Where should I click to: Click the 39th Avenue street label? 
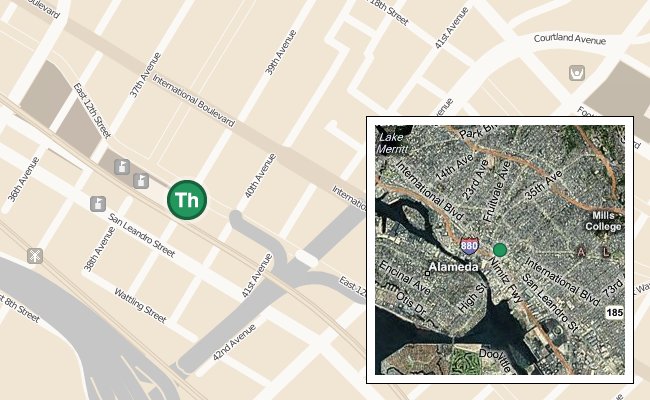pos(281,52)
